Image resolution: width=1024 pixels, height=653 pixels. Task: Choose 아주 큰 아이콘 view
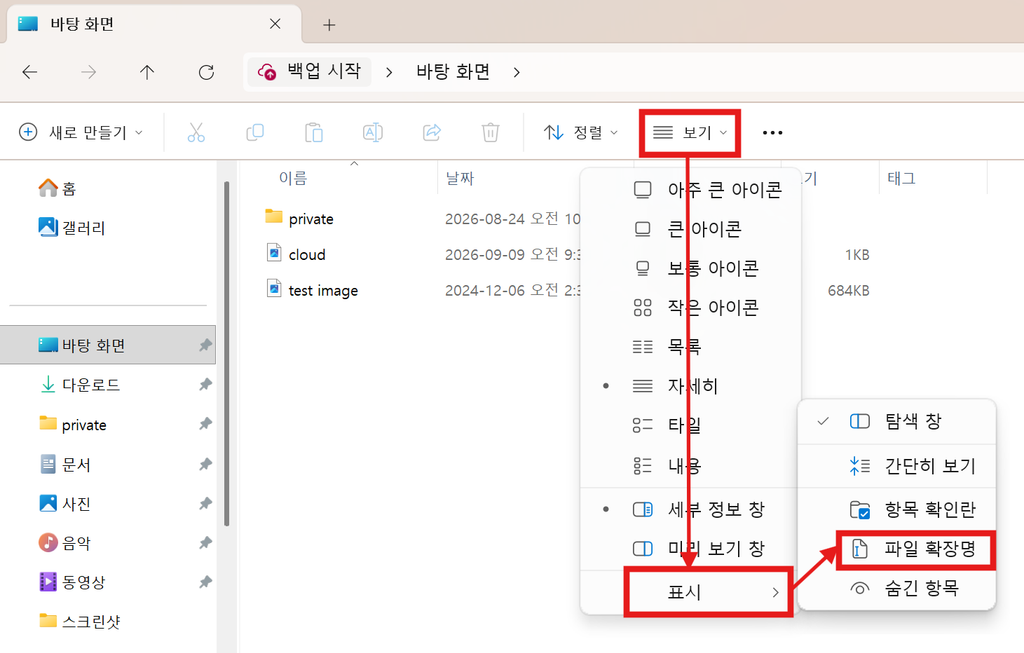[690, 190]
